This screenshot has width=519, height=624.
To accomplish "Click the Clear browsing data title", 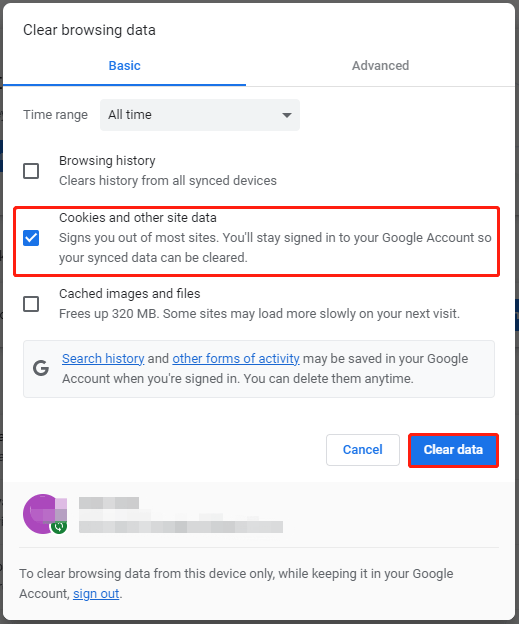I will pyautogui.click(x=89, y=30).
